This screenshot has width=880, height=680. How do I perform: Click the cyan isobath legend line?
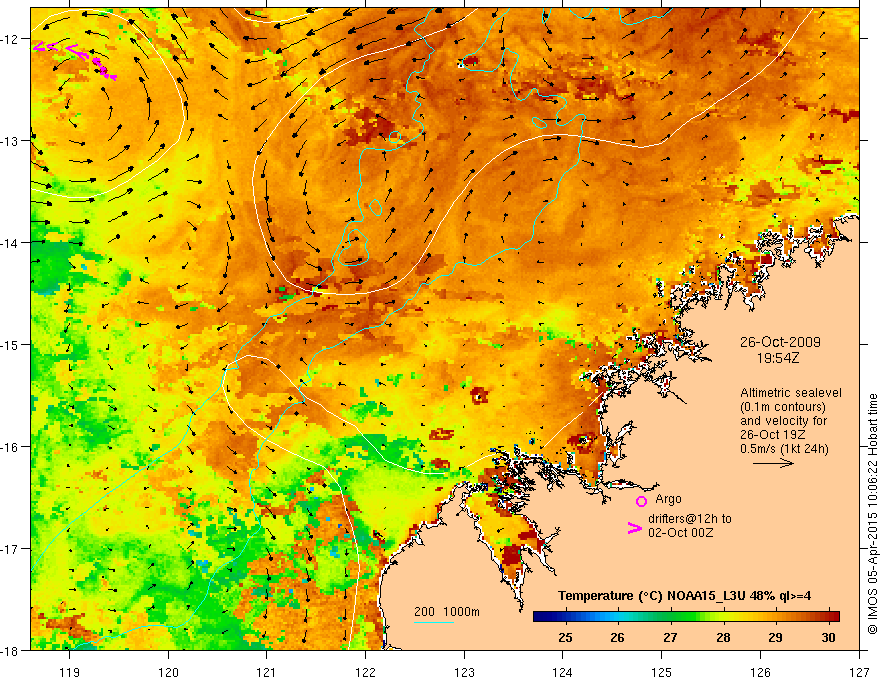[434, 622]
